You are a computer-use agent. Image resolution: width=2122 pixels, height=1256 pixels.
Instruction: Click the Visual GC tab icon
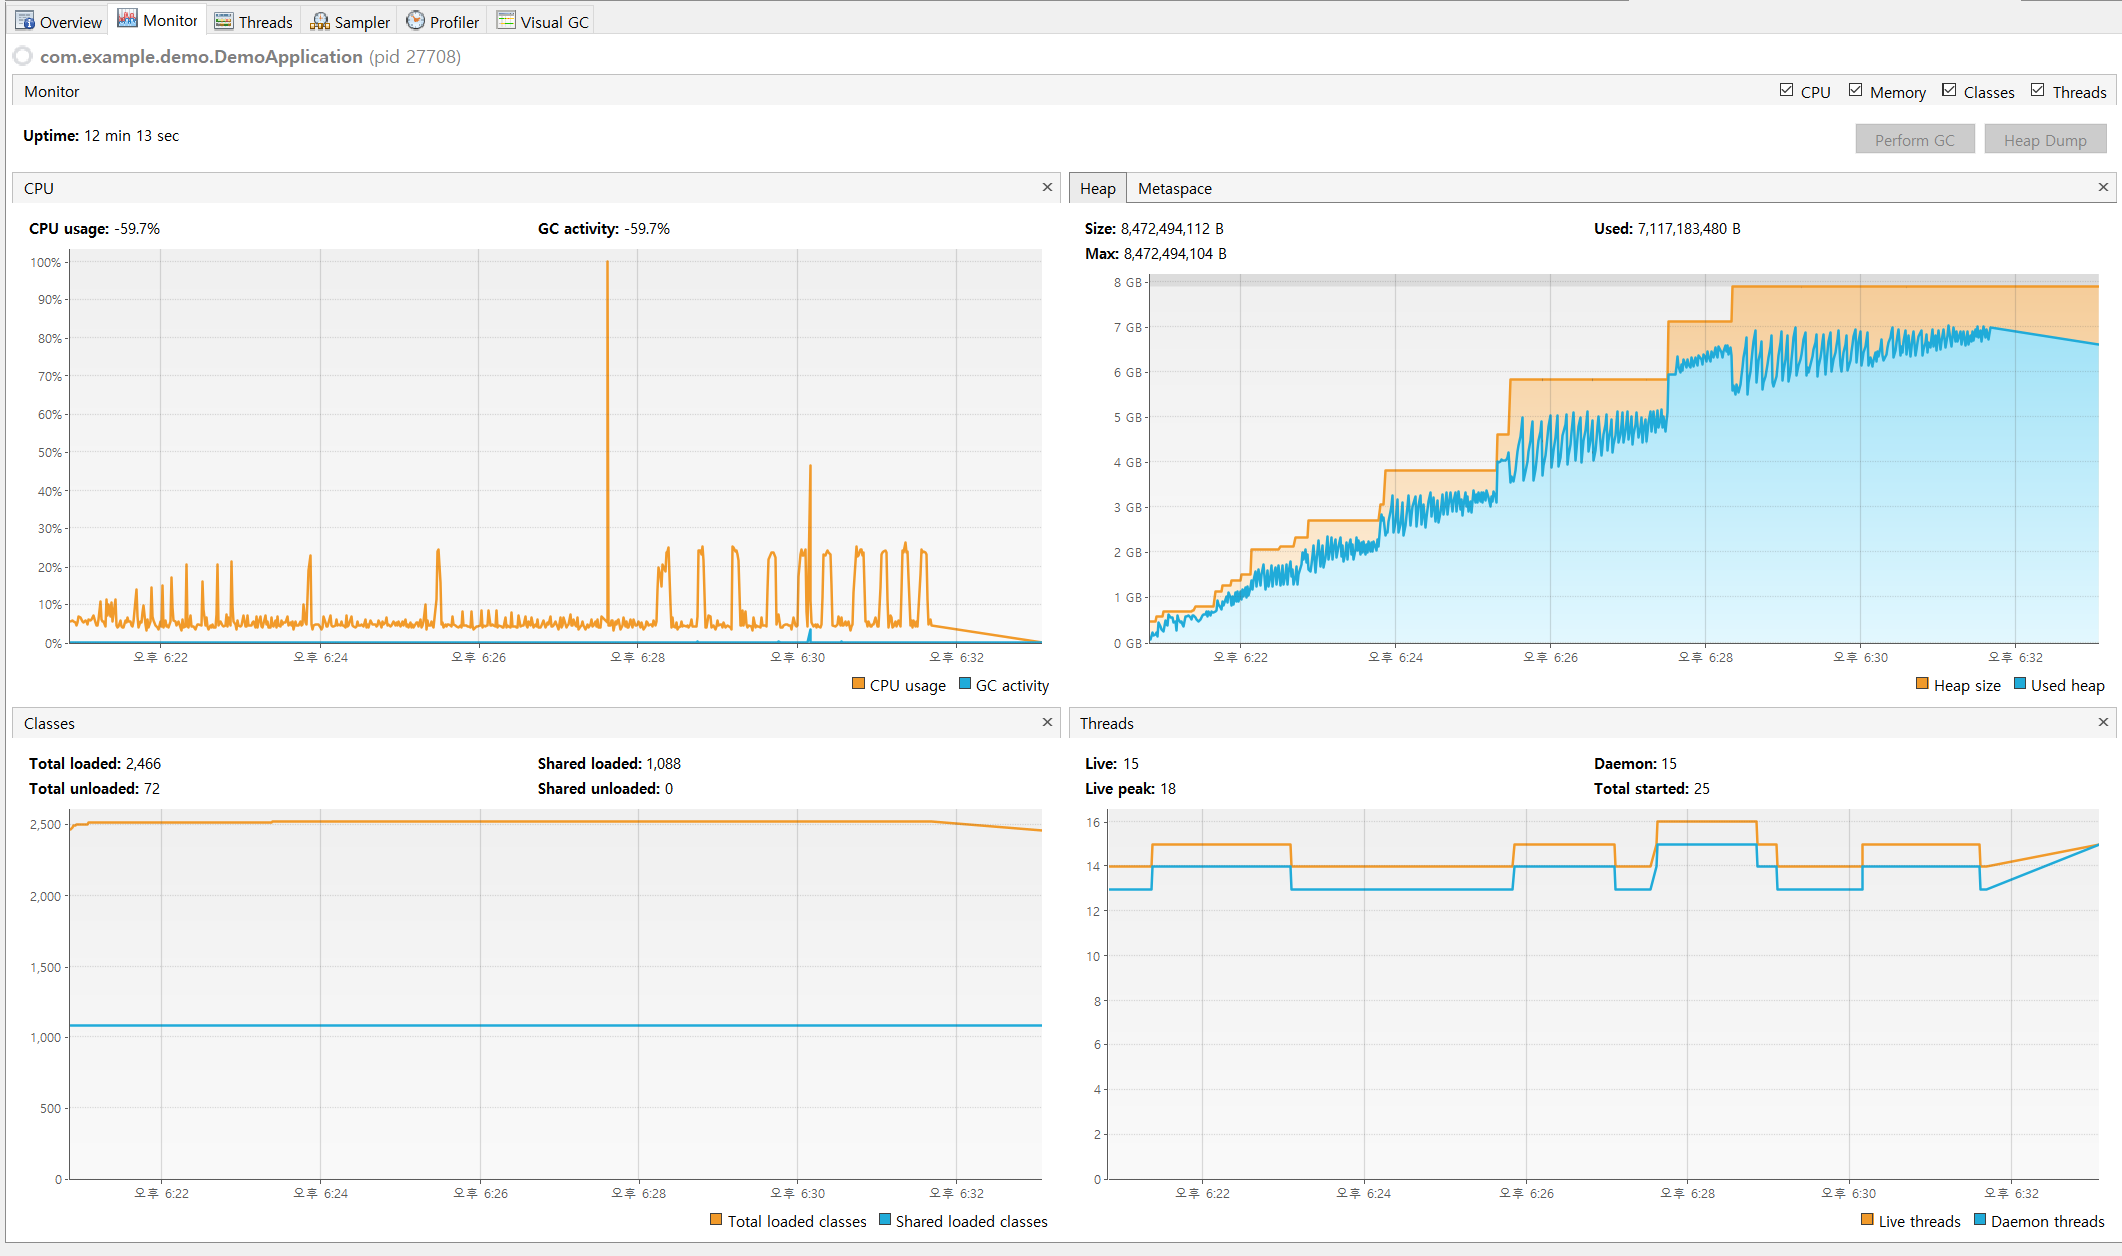click(x=506, y=21)
